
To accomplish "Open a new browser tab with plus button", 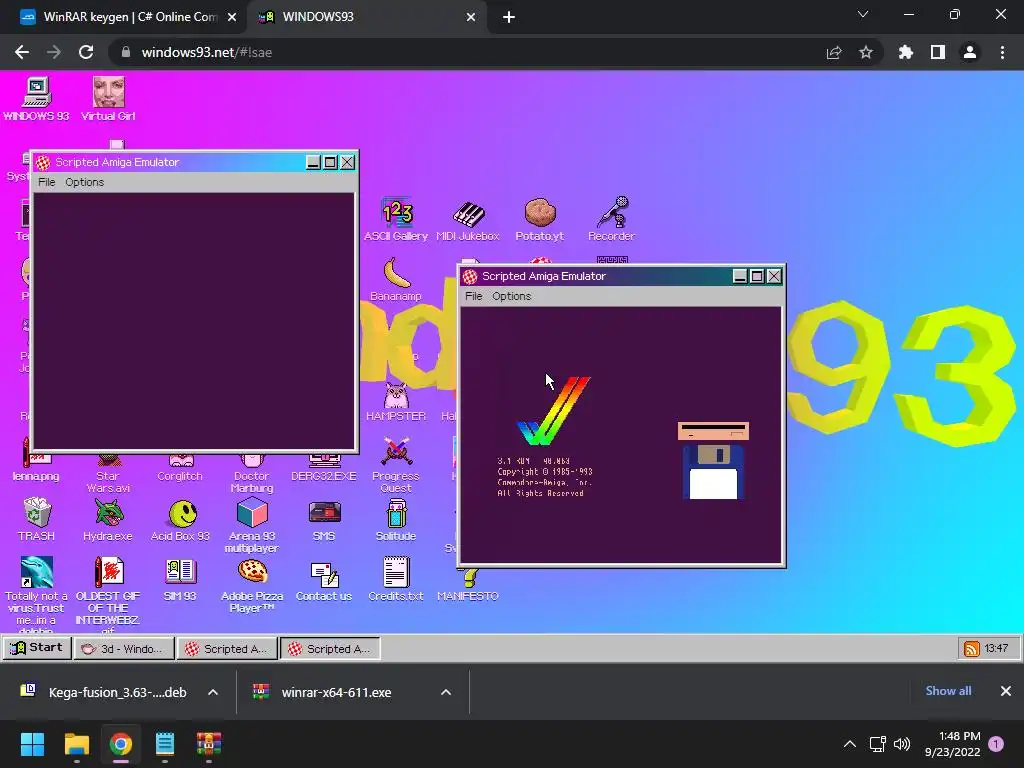I will pyautogui.click(x=509, y=18).
